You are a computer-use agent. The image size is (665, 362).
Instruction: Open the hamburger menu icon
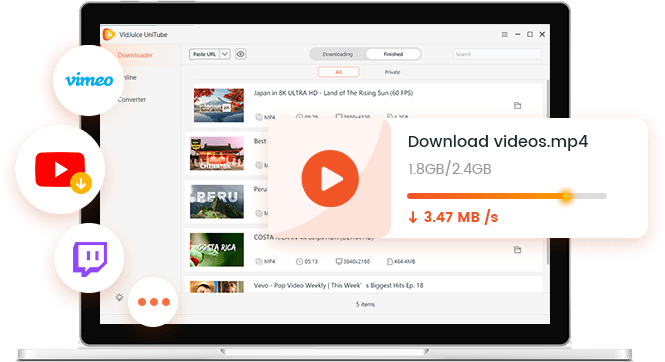pos(505,34)
